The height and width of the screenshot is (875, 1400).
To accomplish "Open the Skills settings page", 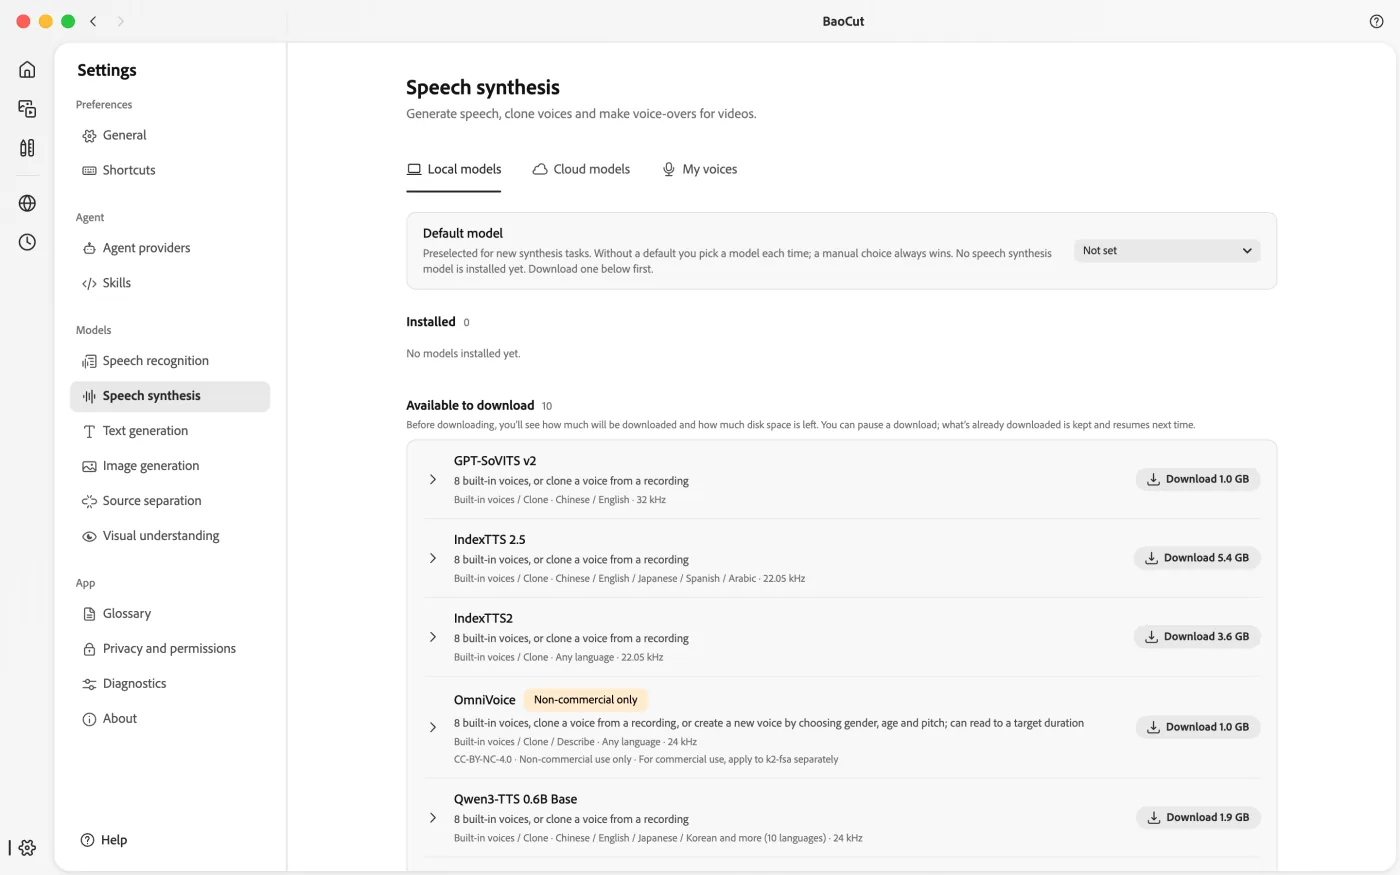I will tap(170, 283).
